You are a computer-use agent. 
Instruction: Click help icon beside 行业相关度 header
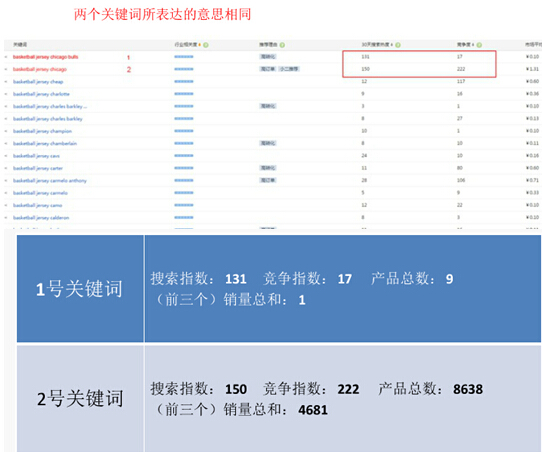point(206,45)
